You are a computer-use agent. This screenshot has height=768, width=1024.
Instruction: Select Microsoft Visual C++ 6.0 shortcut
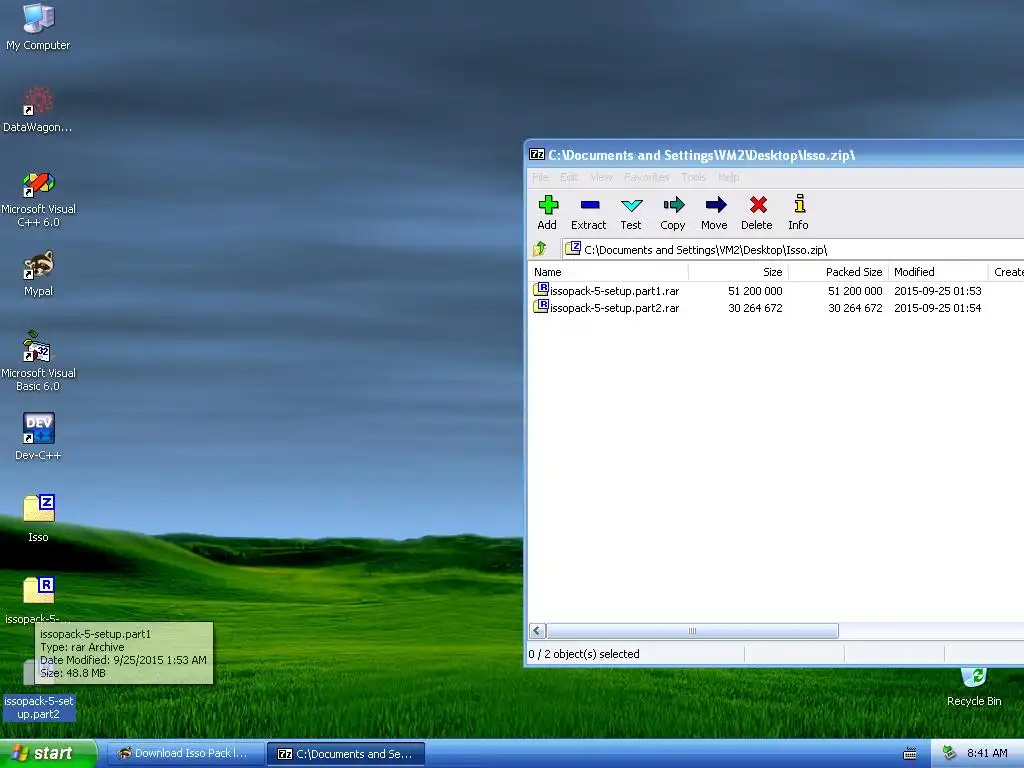38,199
